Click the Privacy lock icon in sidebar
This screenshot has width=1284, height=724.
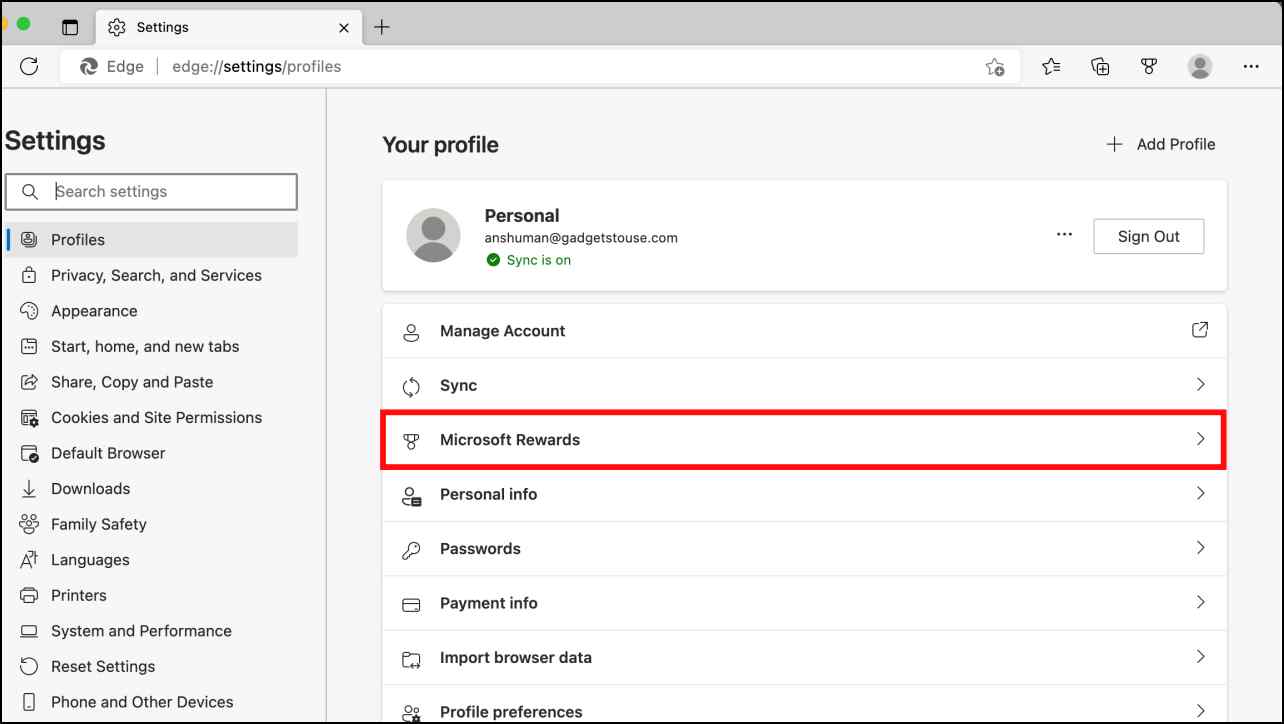[29, 275]
